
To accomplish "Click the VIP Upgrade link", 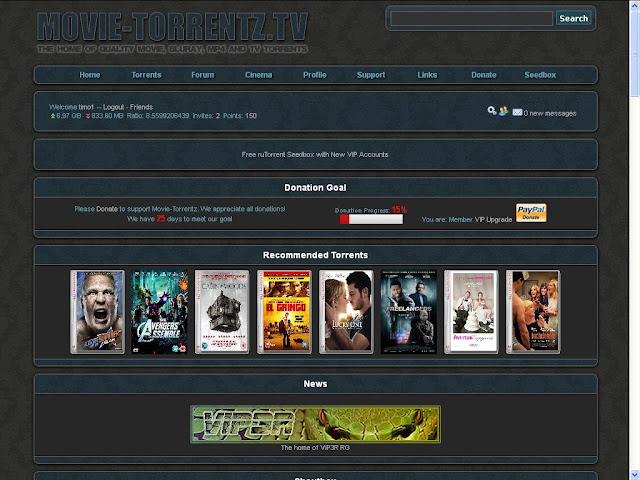I will (493, 219).
